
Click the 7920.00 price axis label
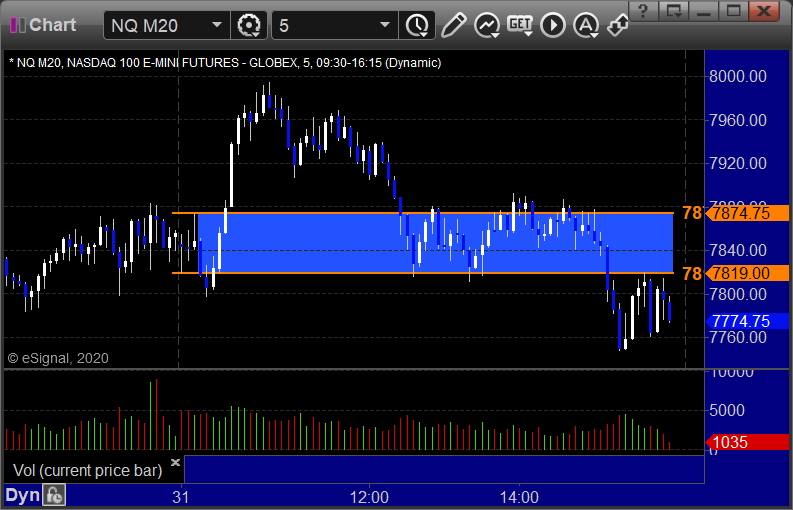coord(738,163)
